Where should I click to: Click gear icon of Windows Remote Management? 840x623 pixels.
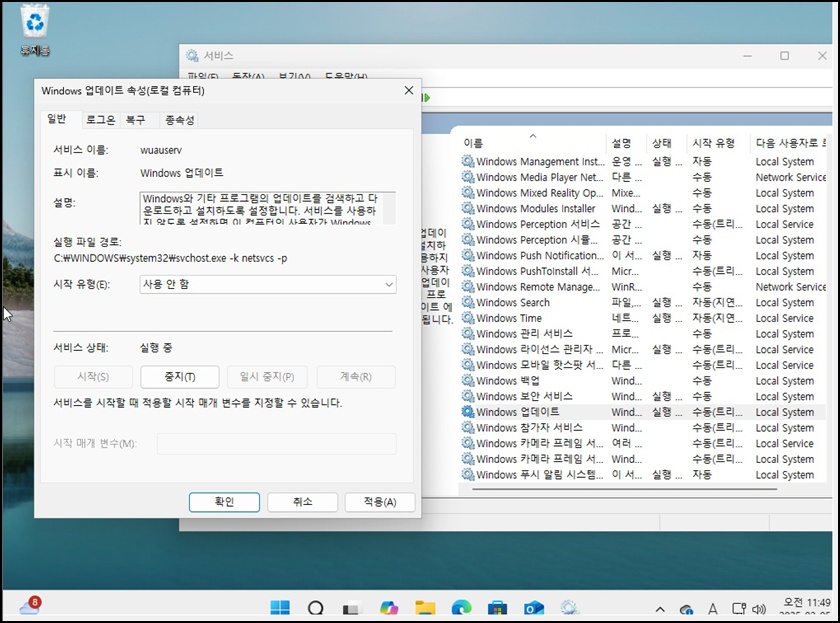[468, 287]
